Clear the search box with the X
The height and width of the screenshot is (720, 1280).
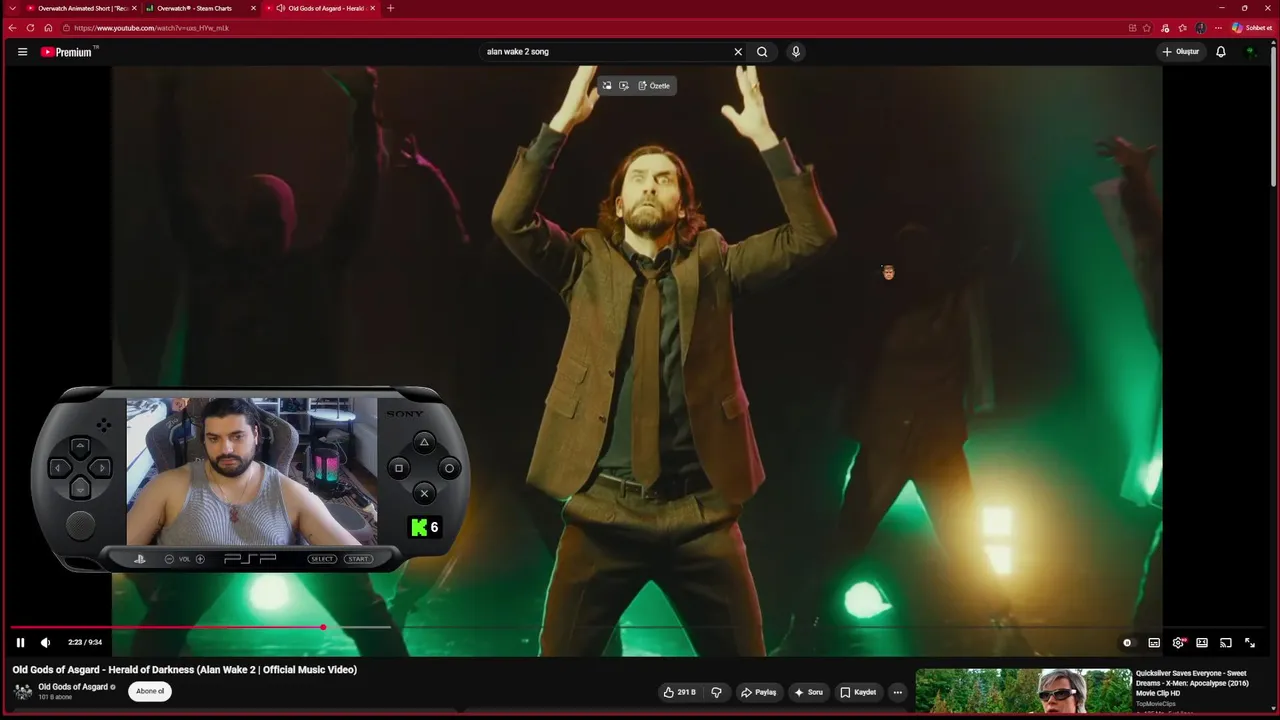pos(738,52)
